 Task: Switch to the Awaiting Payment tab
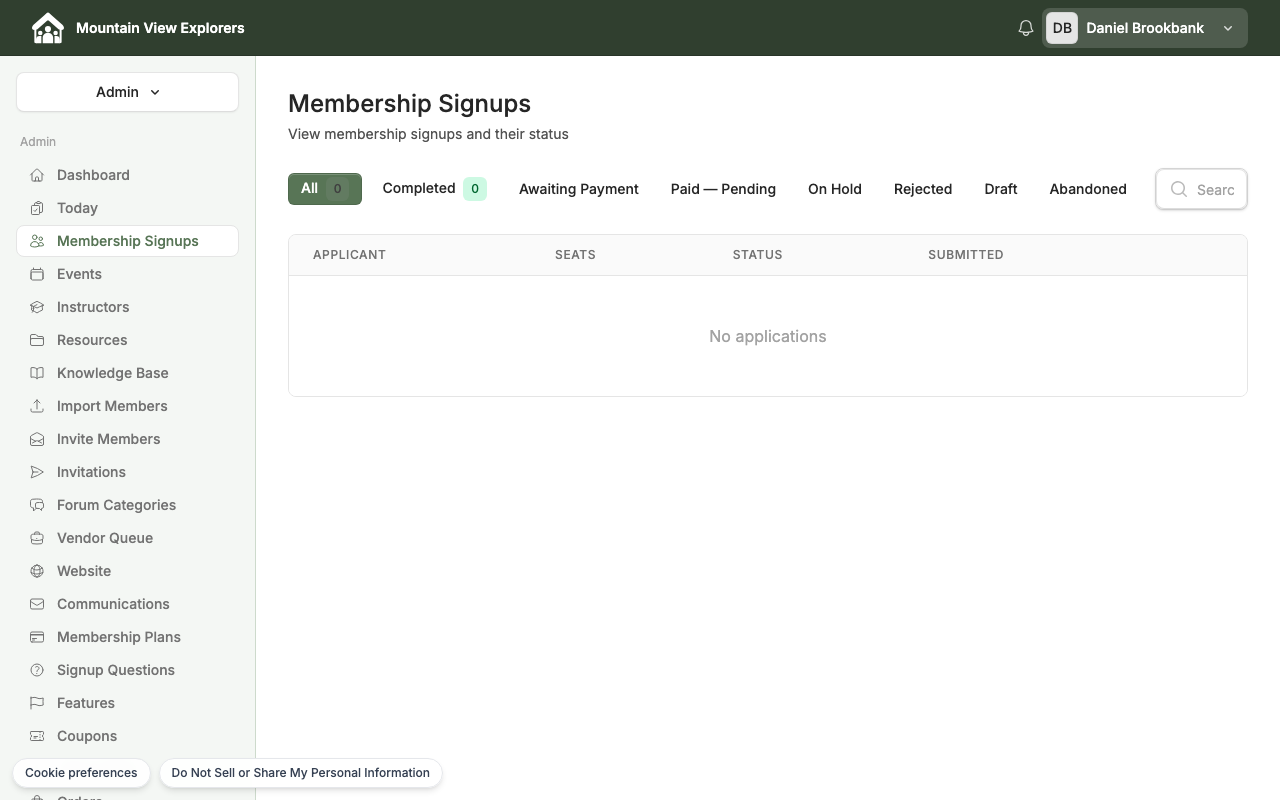pos(578,189)
